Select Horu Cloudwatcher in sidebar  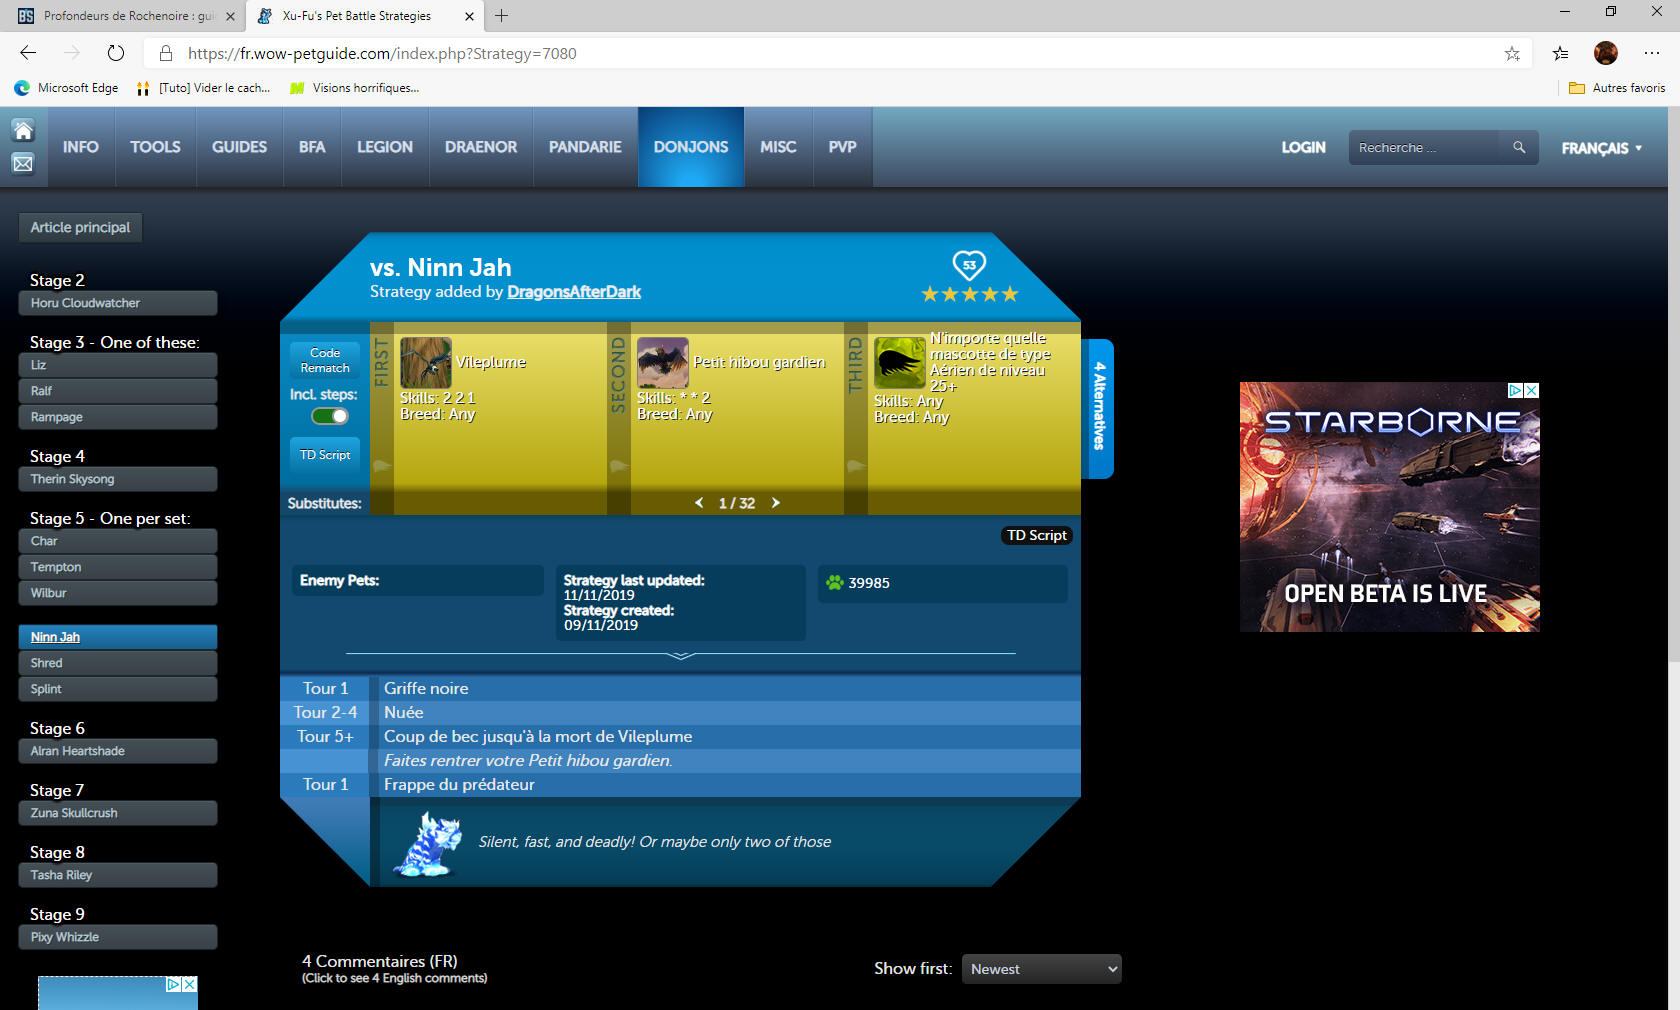(118, 303)
